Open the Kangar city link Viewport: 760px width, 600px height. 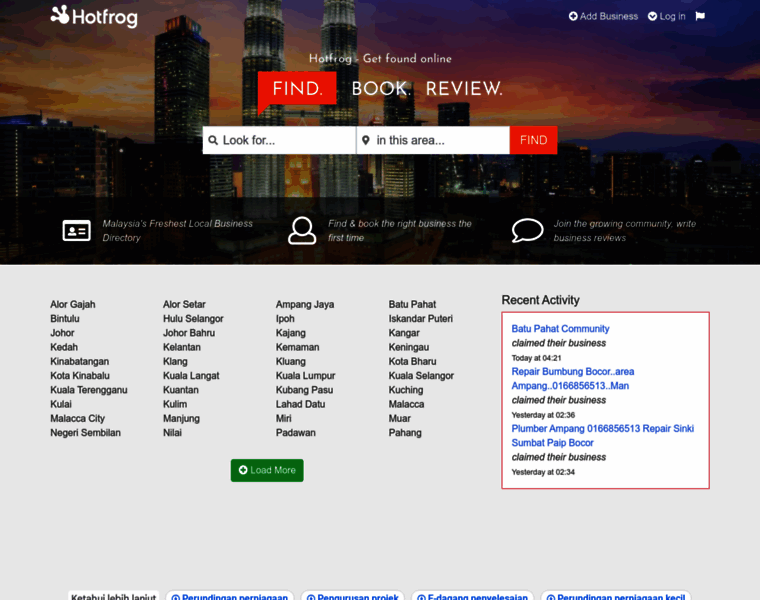[x=404, y=333]
